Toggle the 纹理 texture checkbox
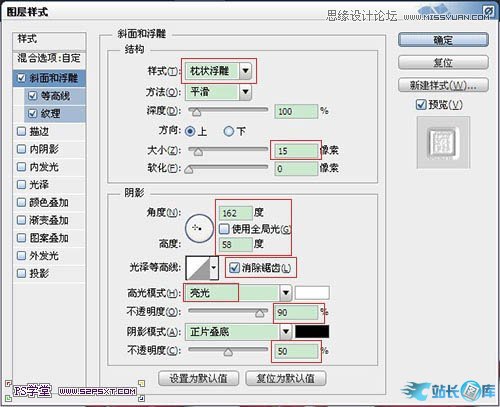500x407 pixels. tap(33, 114)
